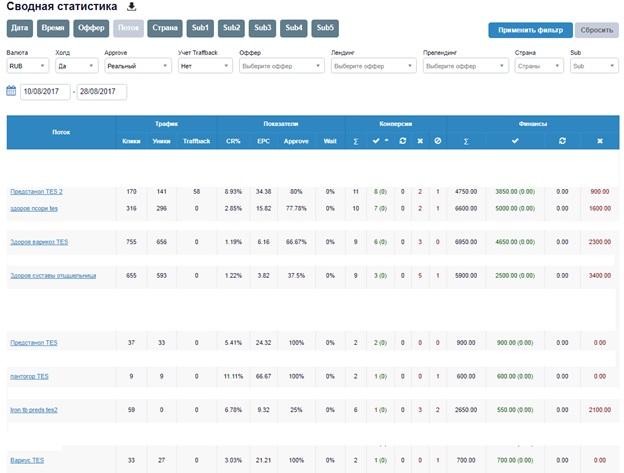Group statistics by Время
The width and height of the screenshot is (624, 473).
53,28
